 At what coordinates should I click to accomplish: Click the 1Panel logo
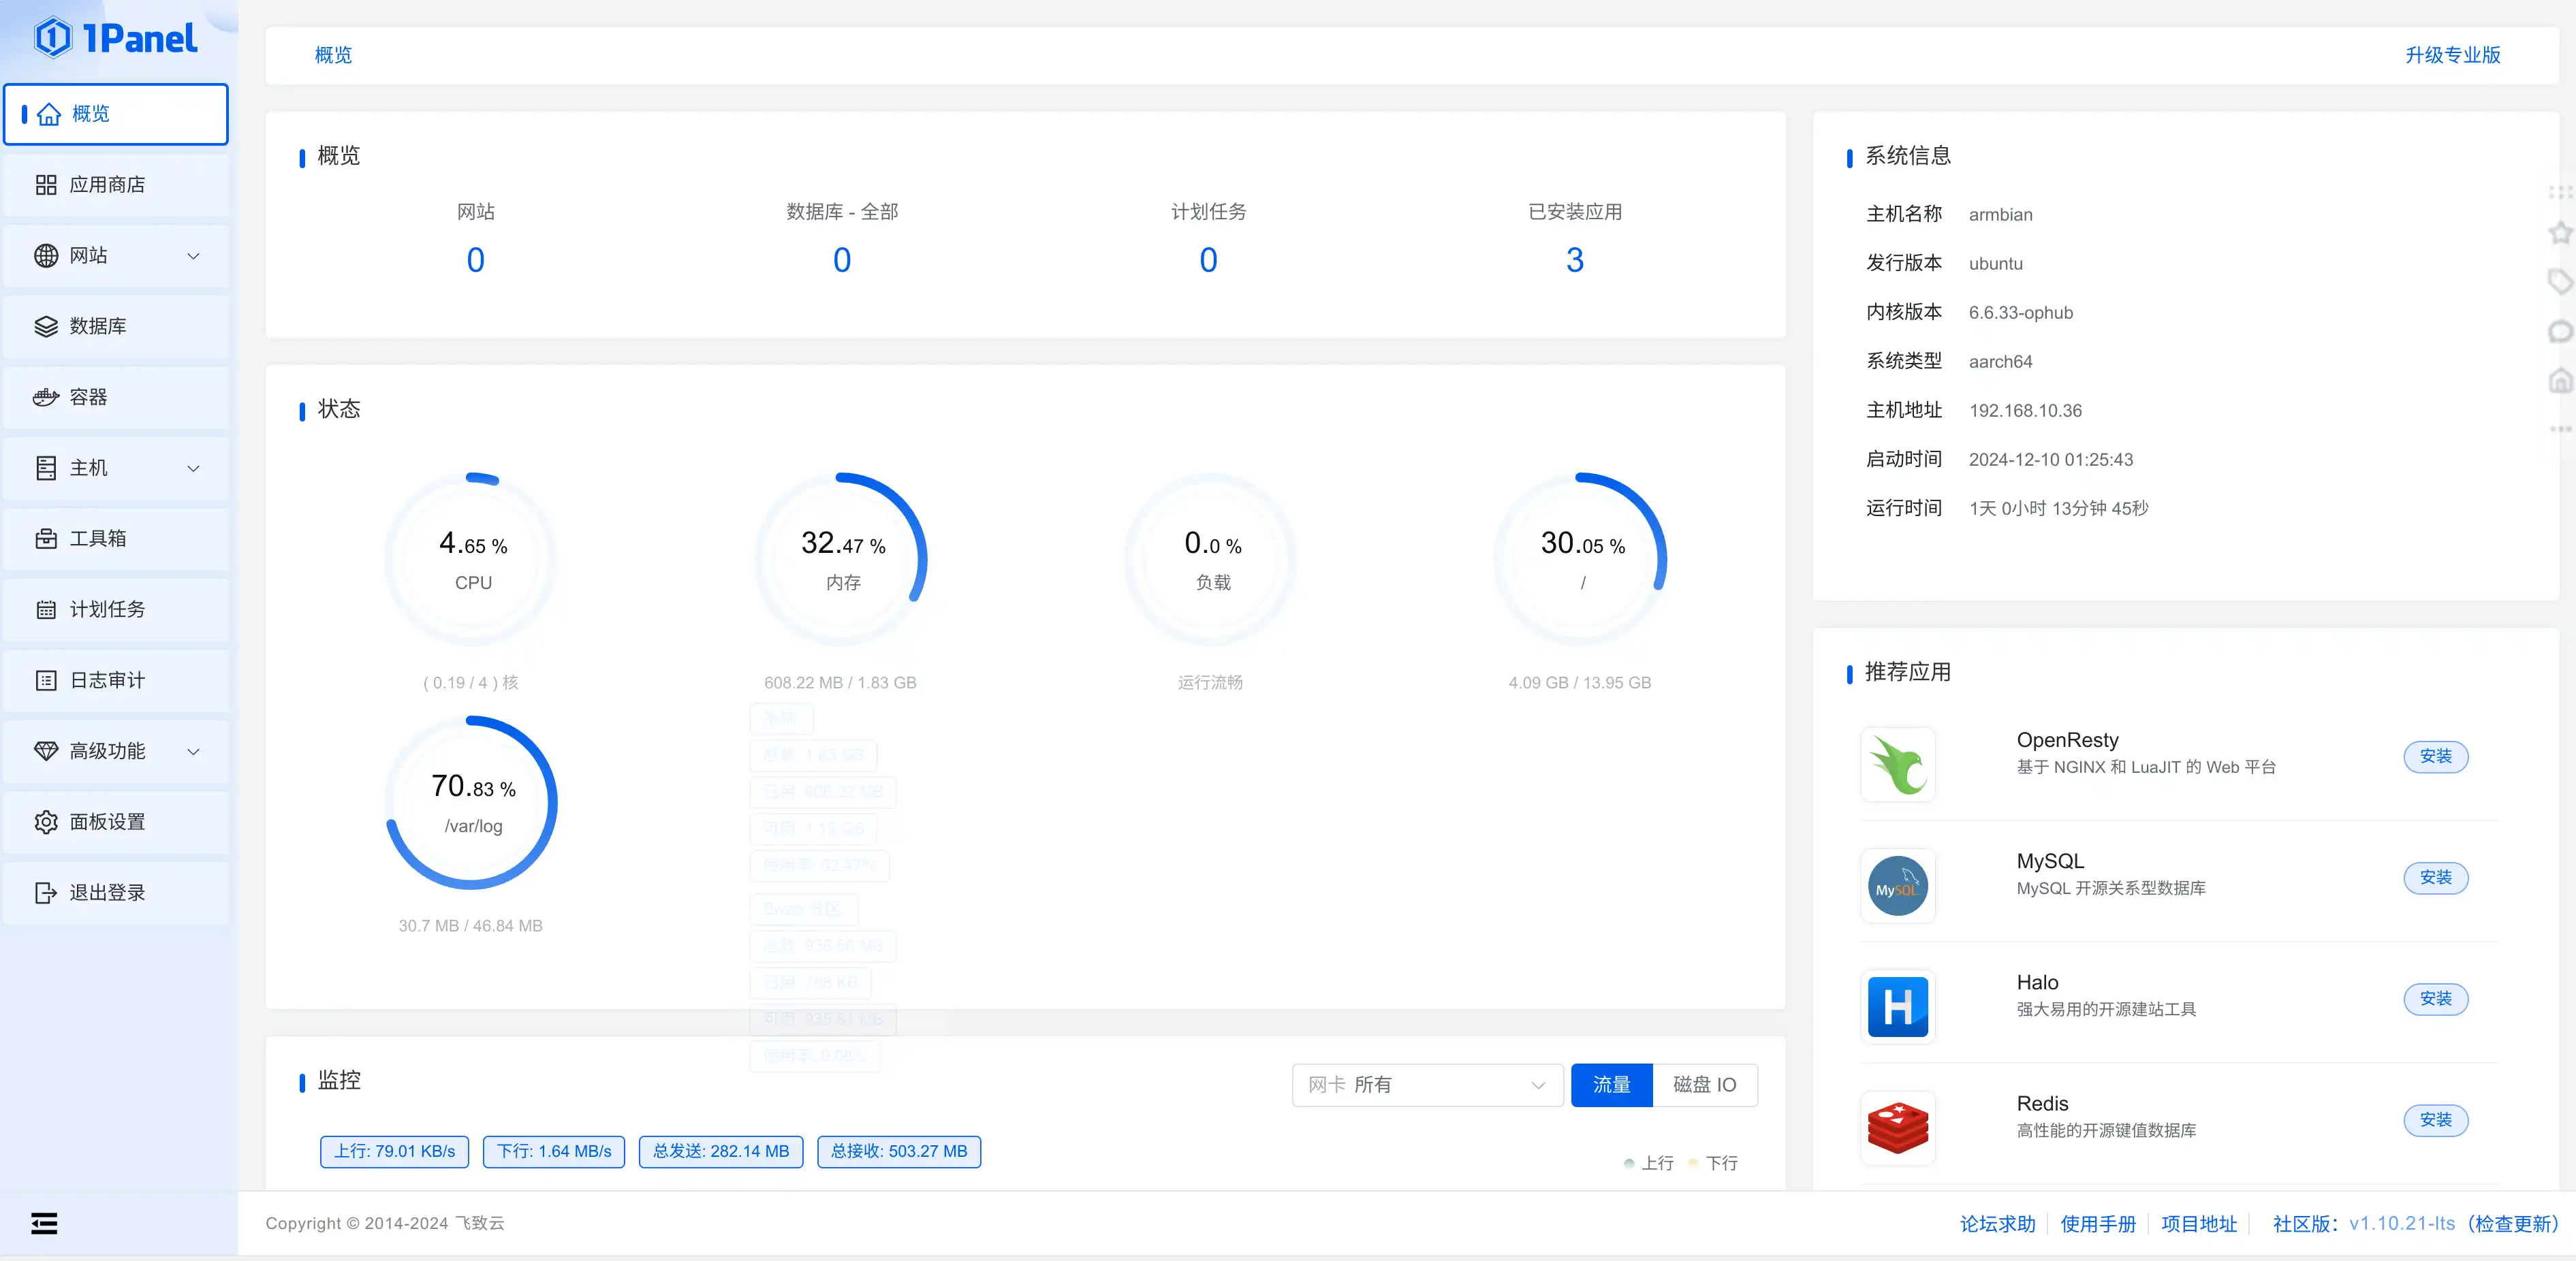coord(116,38)
